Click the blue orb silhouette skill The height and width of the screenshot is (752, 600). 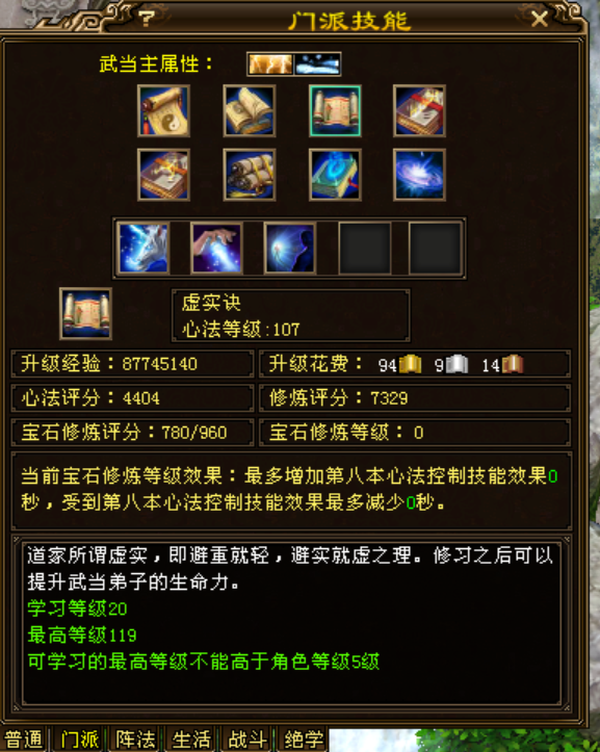(290, 248)
